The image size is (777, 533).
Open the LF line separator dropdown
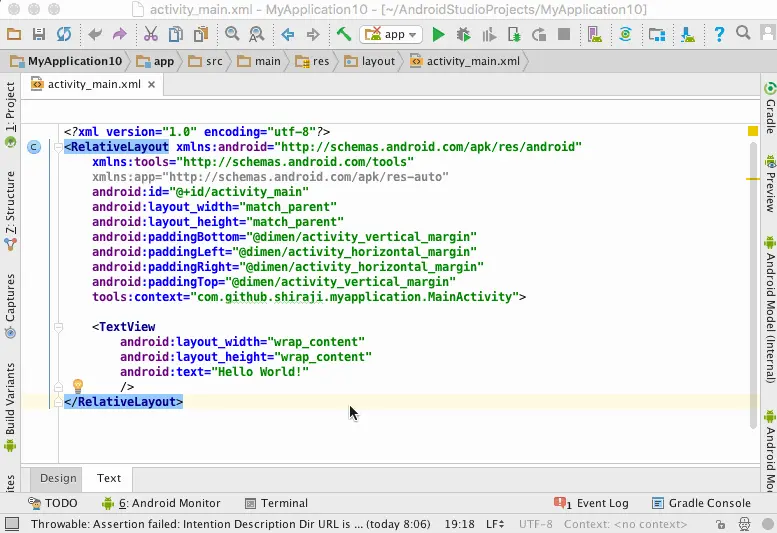click(x=495, y=524)
